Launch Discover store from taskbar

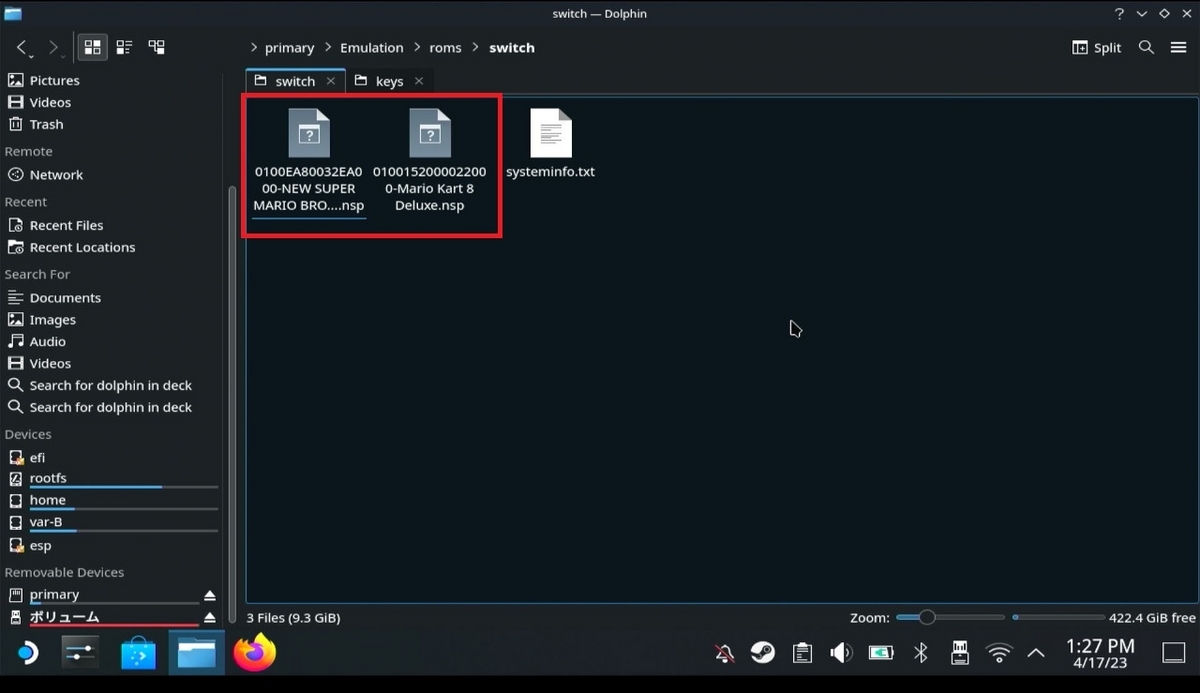tap(138, 653)
